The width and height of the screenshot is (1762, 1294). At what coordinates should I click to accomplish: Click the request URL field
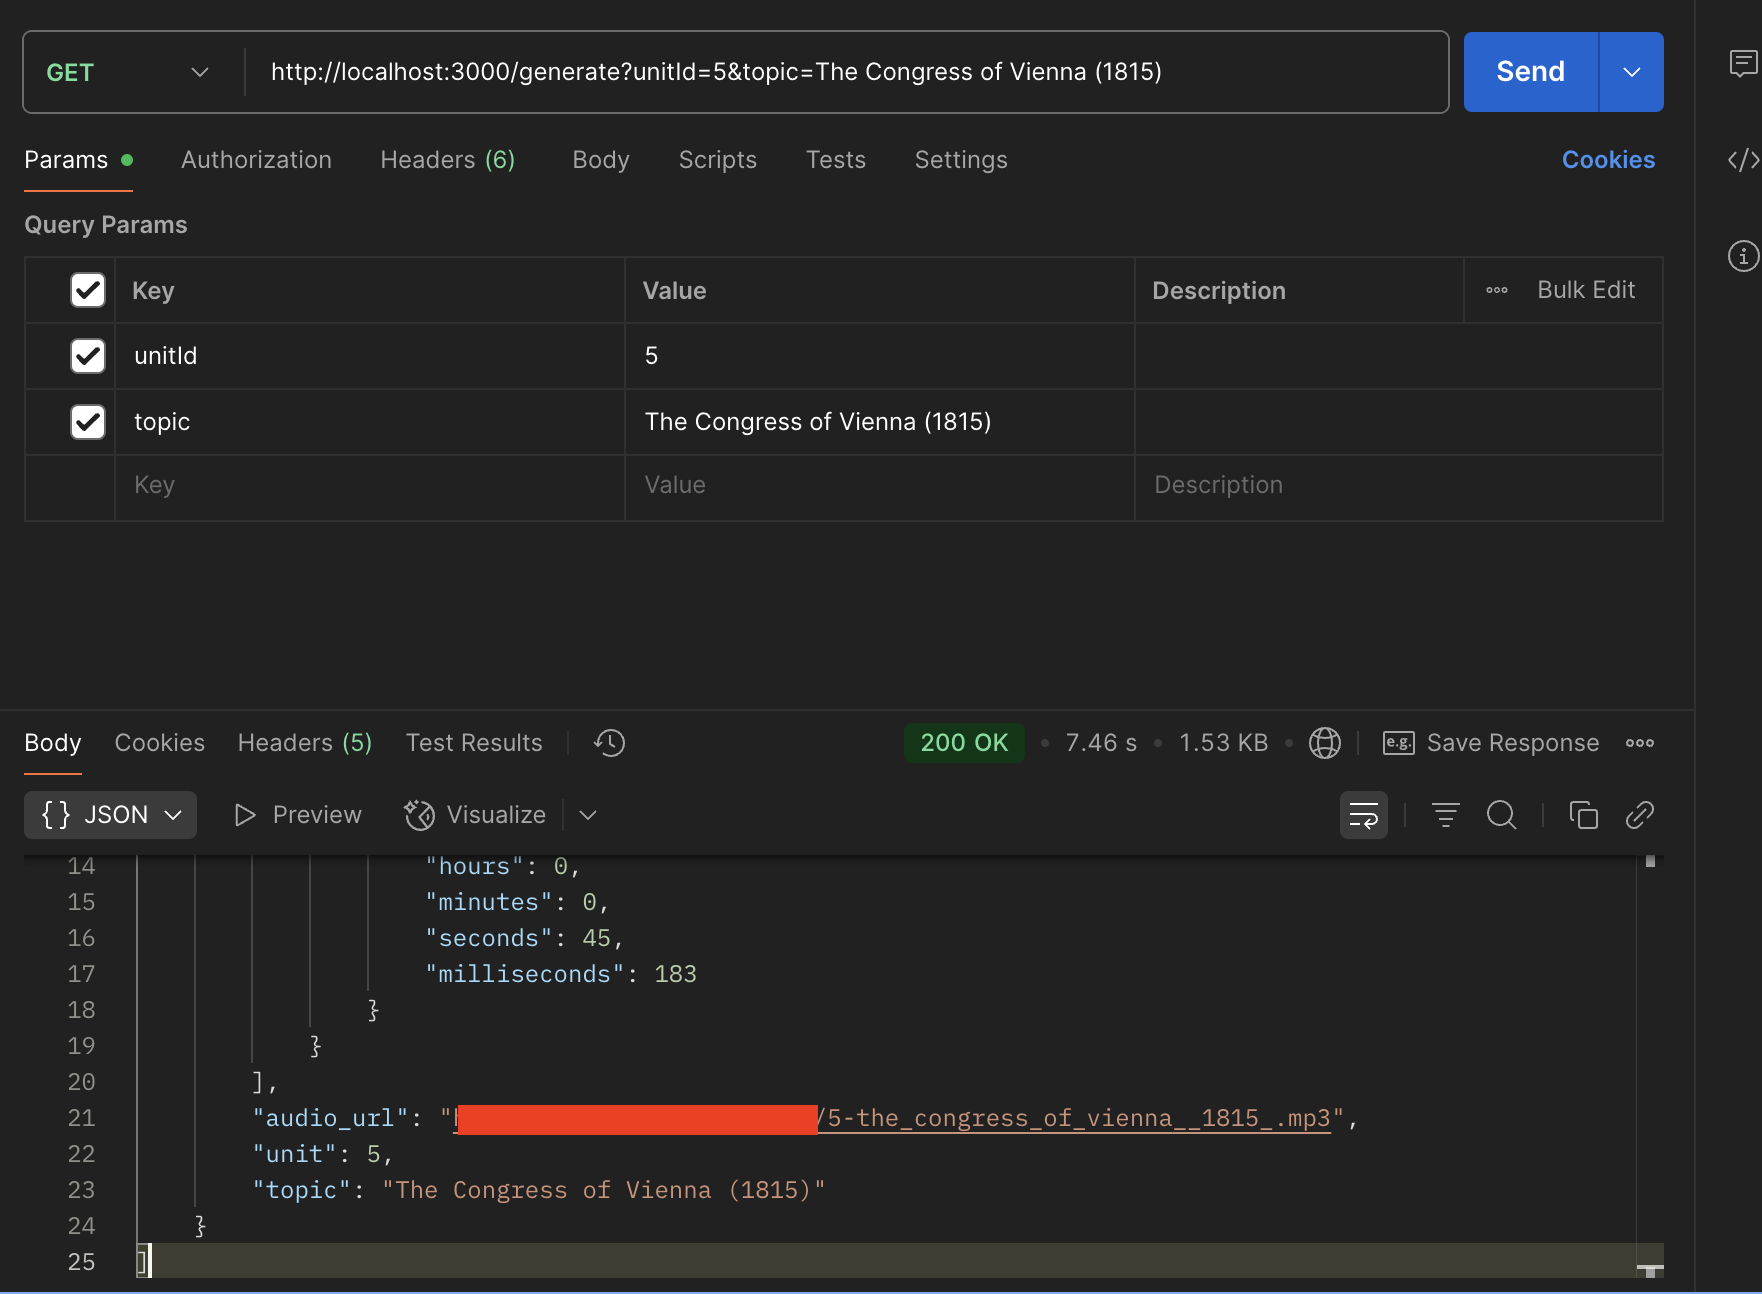pyautogui.click(x=846, y=72)
